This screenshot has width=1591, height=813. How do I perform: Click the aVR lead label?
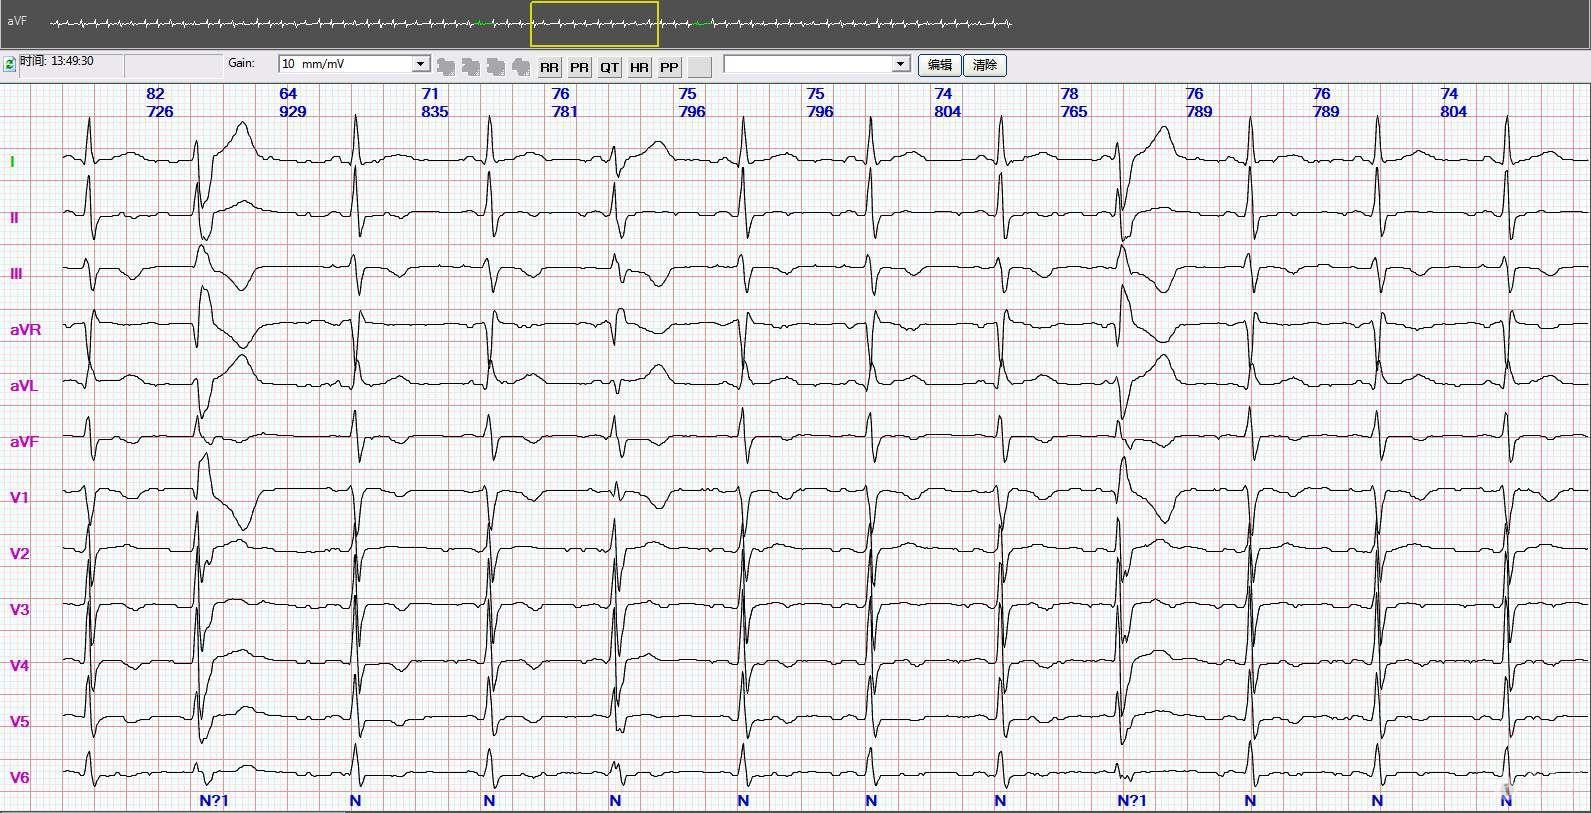tap(25, 329)
